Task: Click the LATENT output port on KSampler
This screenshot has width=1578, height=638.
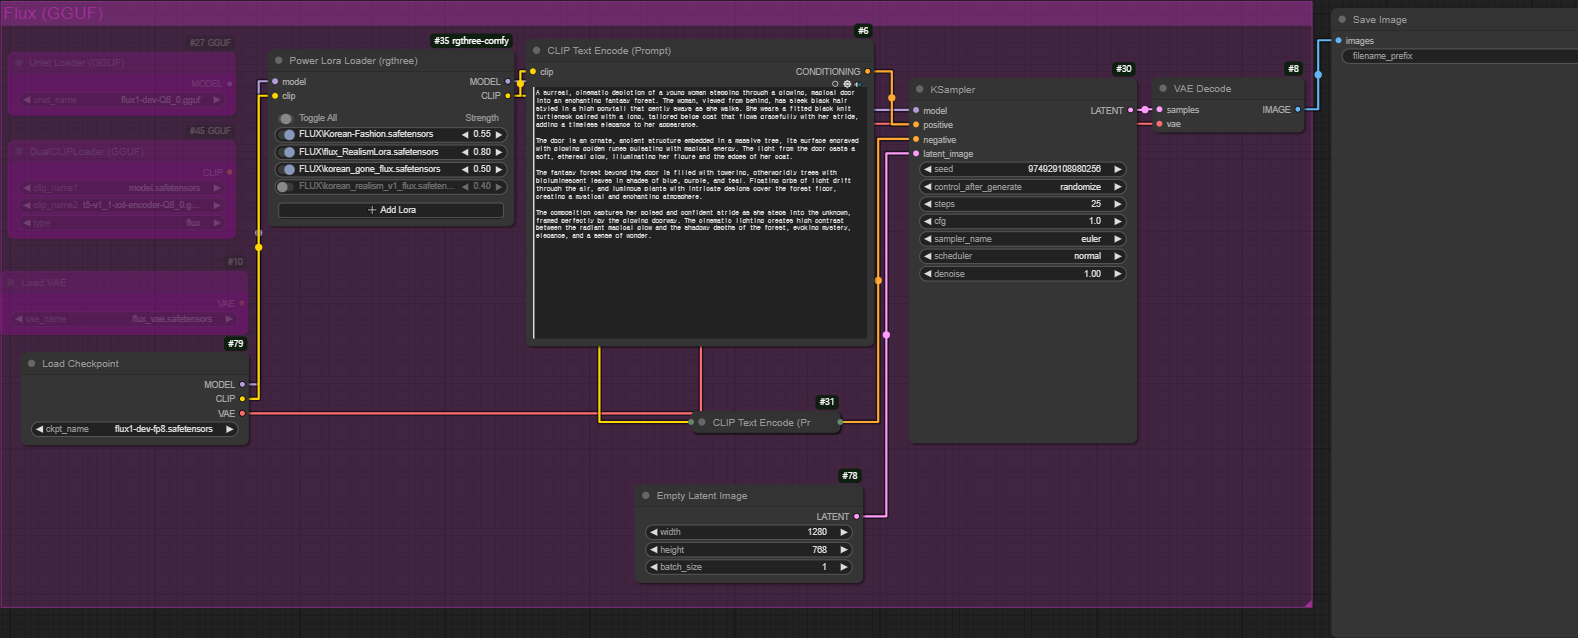Action: coord(1131,110)
